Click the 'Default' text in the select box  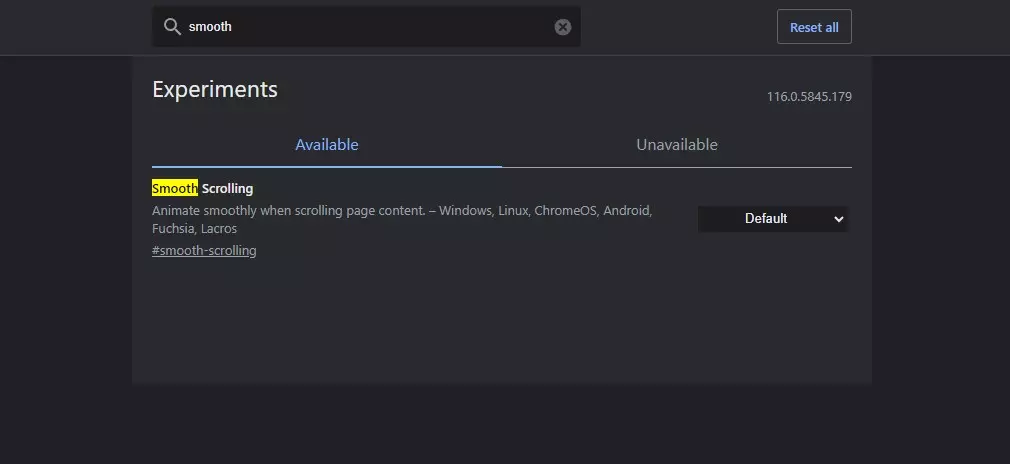coord(766,219)
